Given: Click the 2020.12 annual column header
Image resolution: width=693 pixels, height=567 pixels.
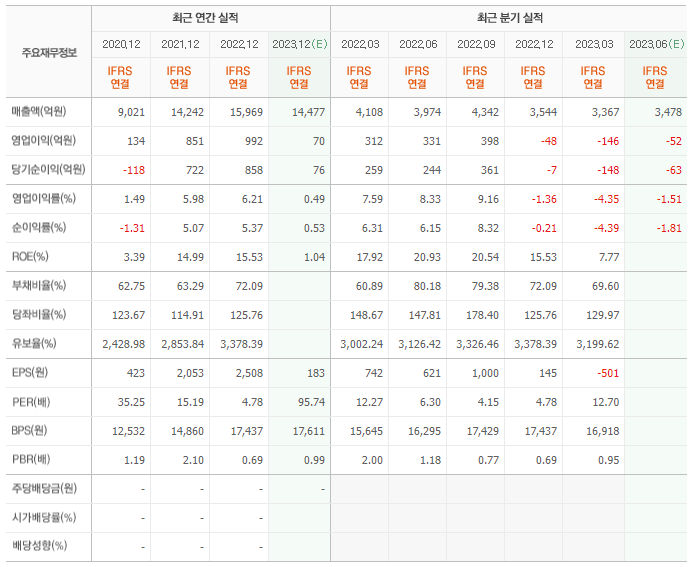Looking at the screenshot, I should point(121,44).
